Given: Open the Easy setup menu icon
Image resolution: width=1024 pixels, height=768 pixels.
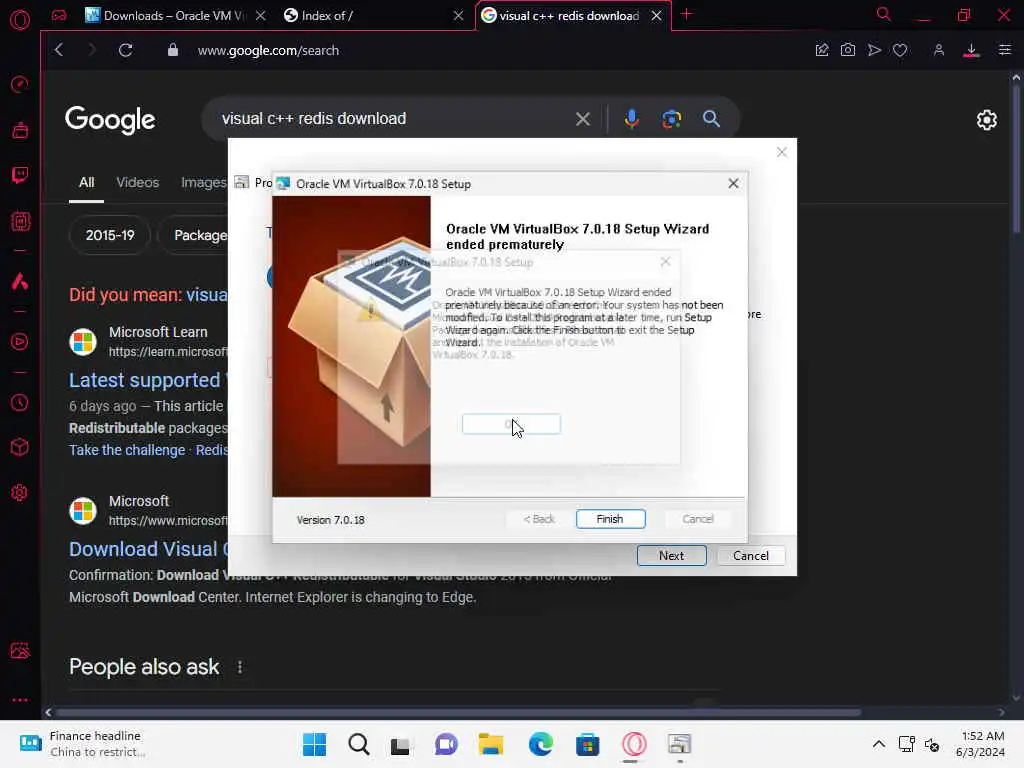Looking at the screenshot, I should pyautogui.click(x=1005, y=50).
